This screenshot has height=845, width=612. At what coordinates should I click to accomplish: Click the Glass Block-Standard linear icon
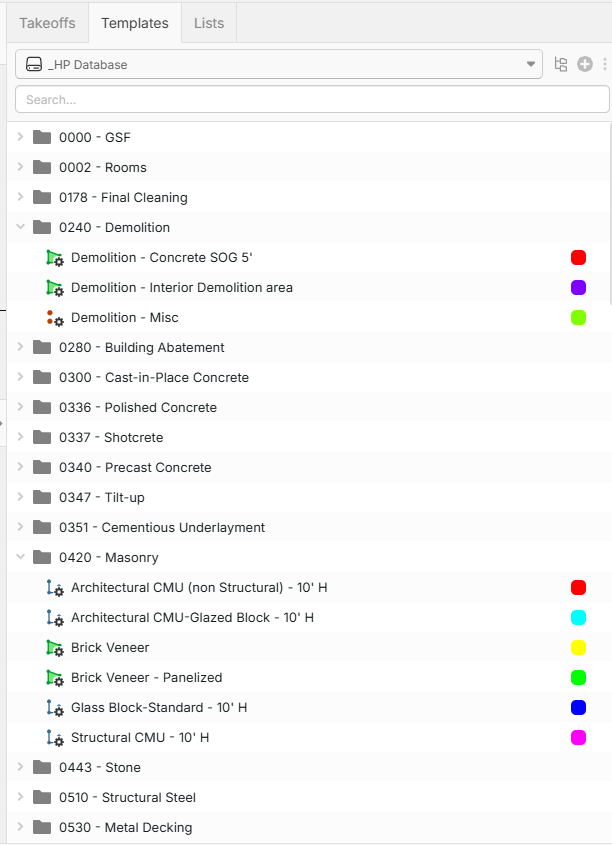click(x=55, y=708)
